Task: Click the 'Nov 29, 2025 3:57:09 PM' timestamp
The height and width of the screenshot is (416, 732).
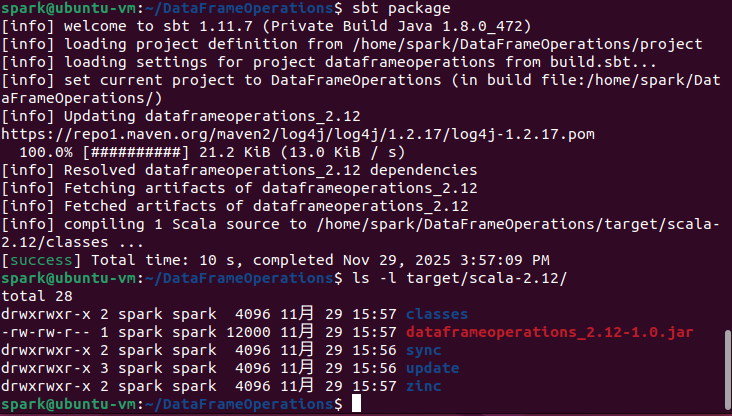Action: 446,260
